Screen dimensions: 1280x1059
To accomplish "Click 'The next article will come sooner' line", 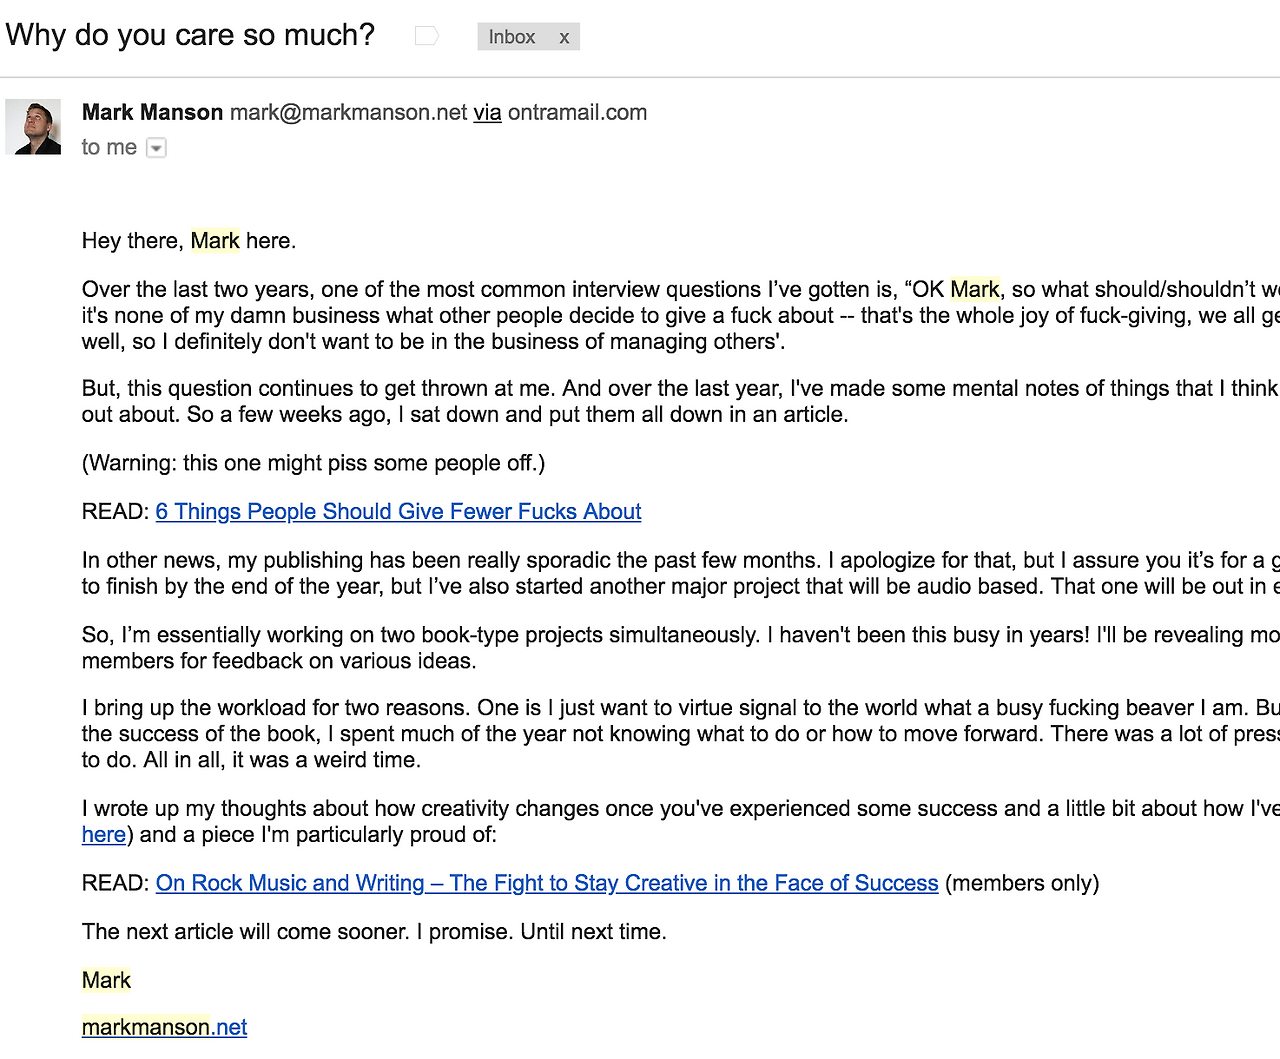I will (x=374, y=931).
